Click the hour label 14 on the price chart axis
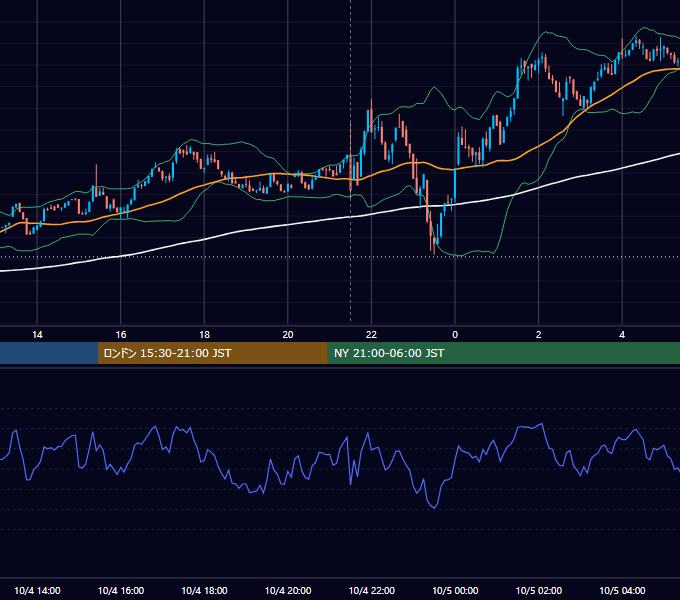This screenshot has width=680, height=600. (x=37, y=335)
